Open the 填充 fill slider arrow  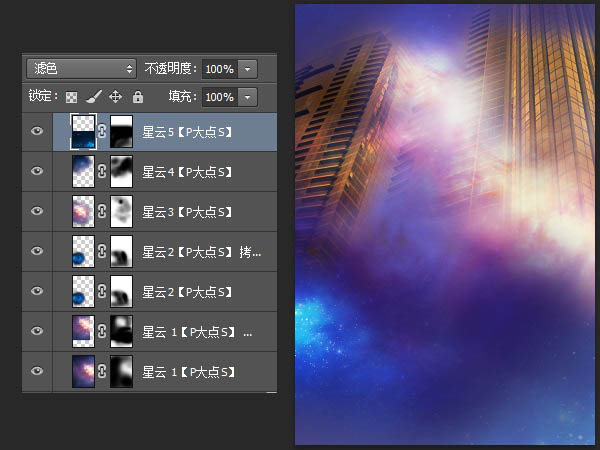pyautogui.click(x=248, y=97)
